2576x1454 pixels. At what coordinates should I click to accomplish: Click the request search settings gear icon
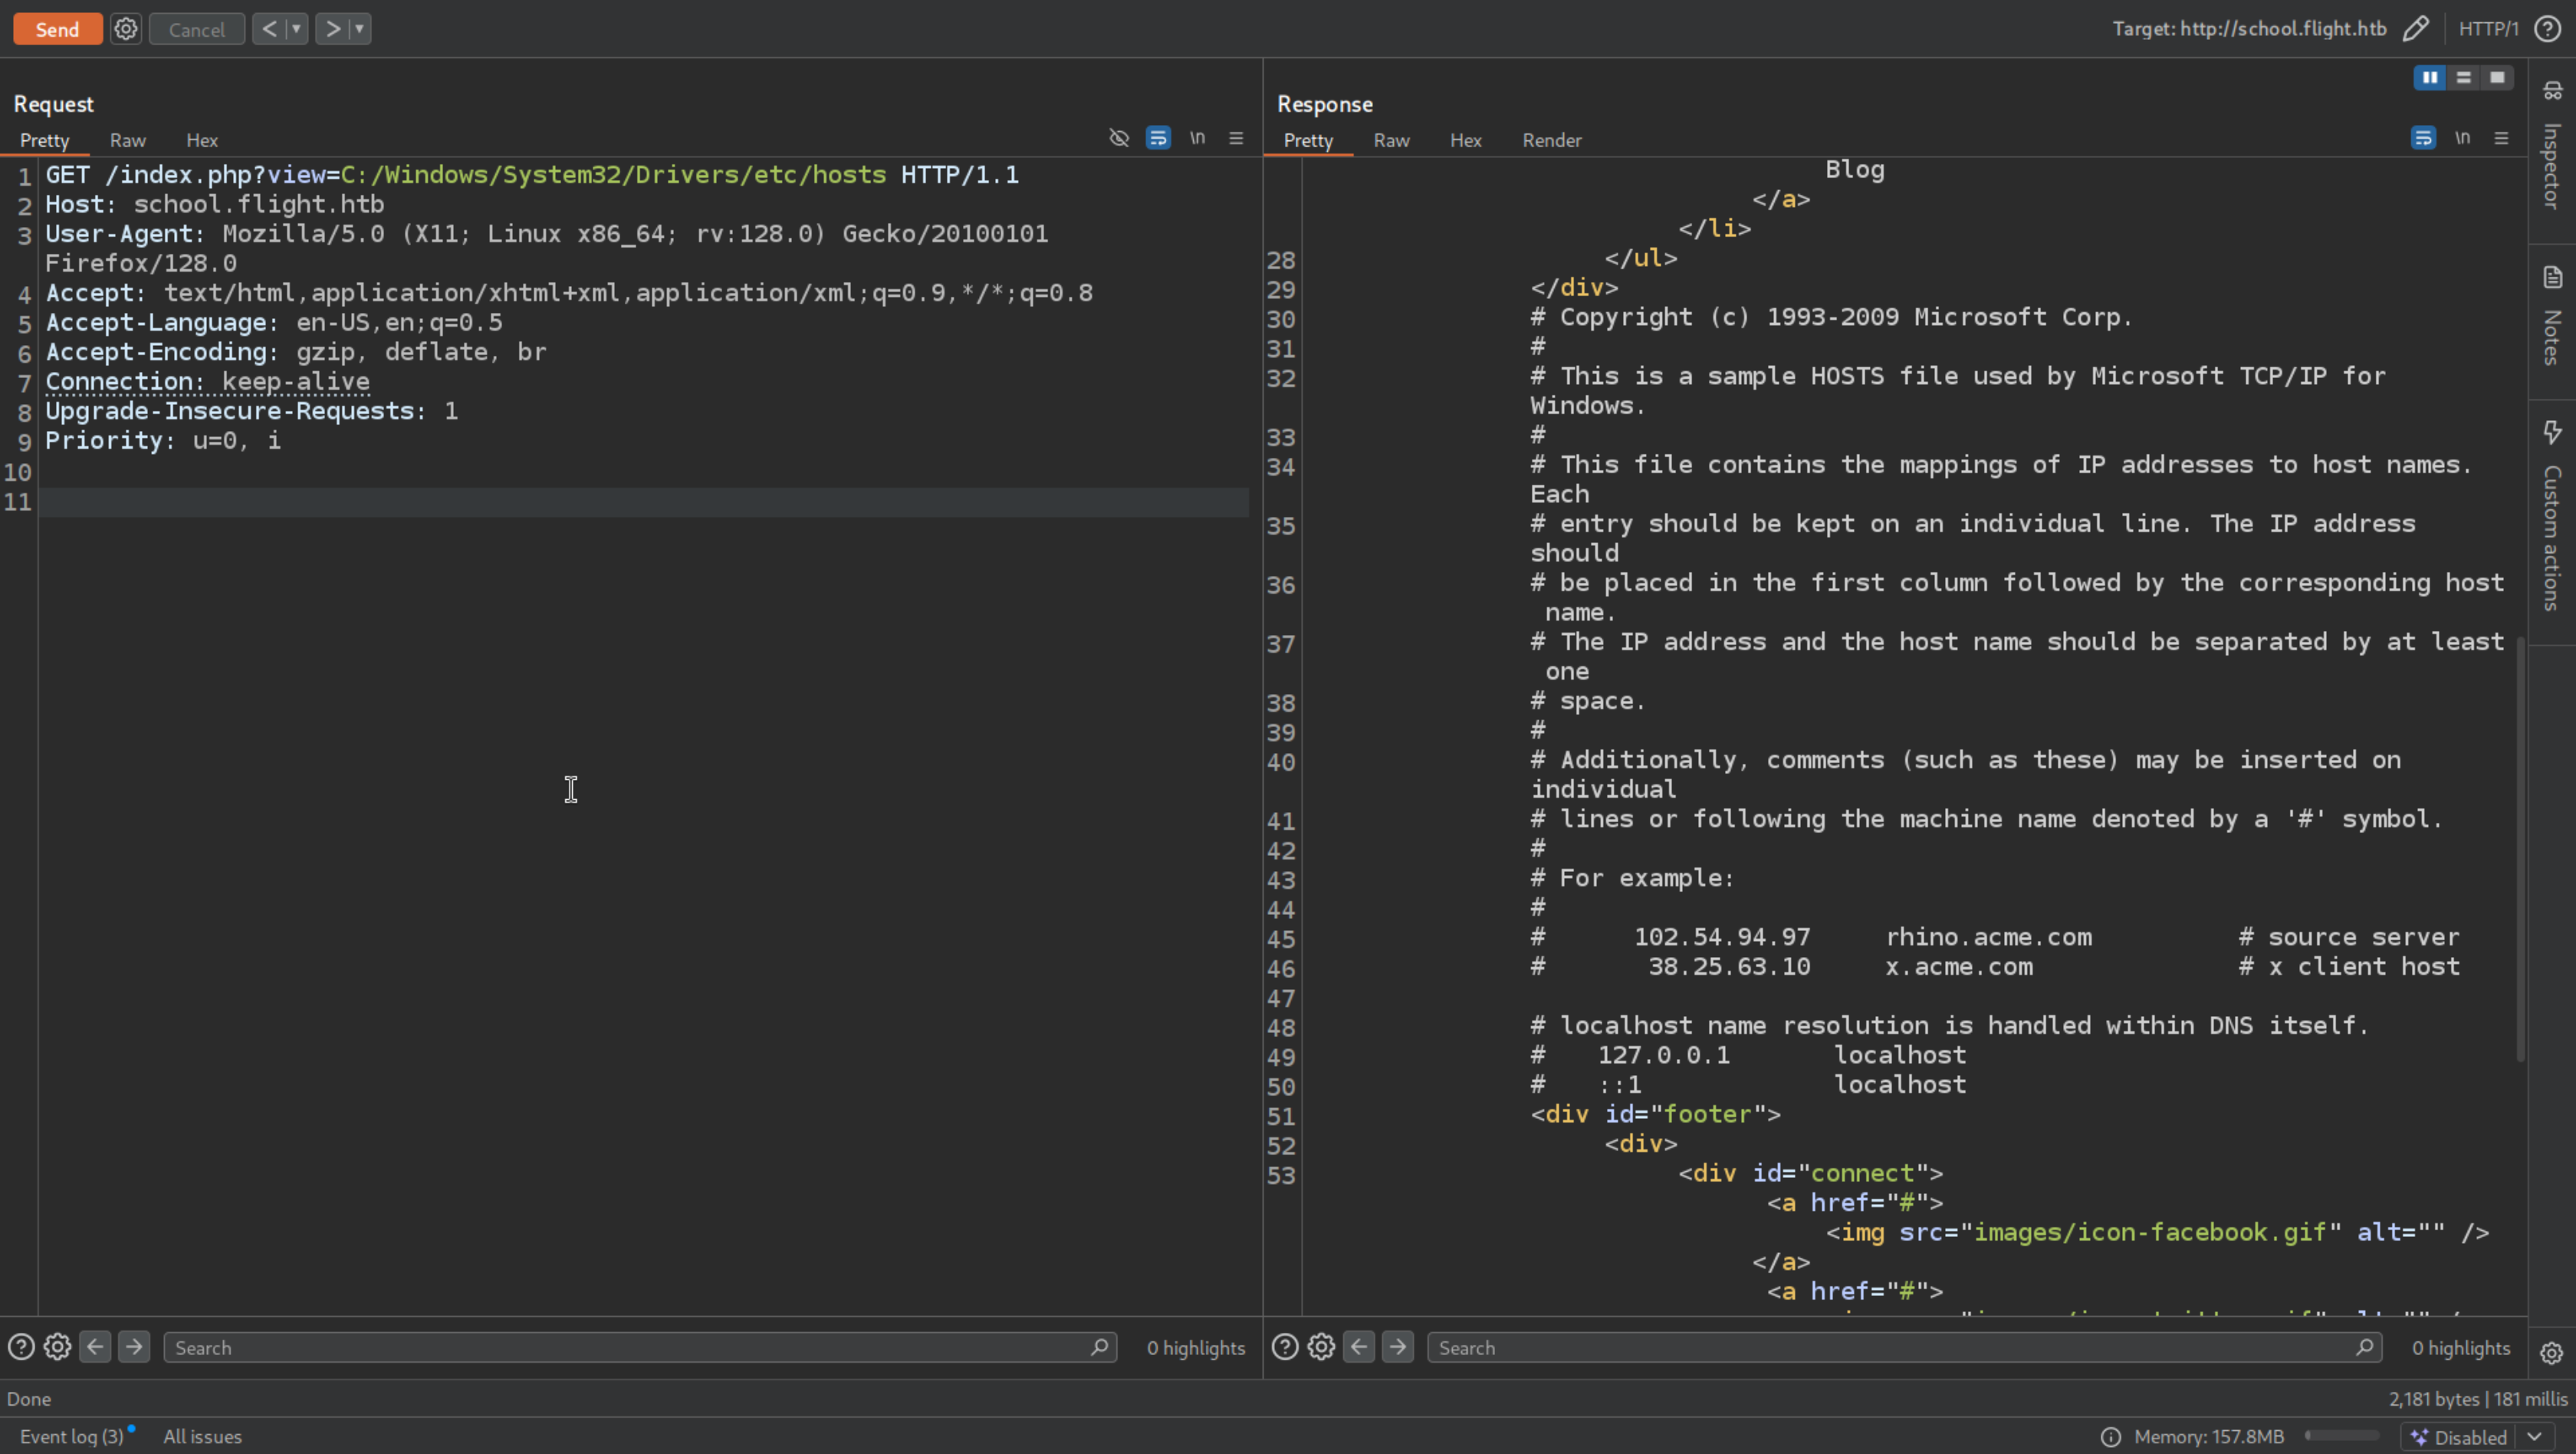pos(57,1347)
